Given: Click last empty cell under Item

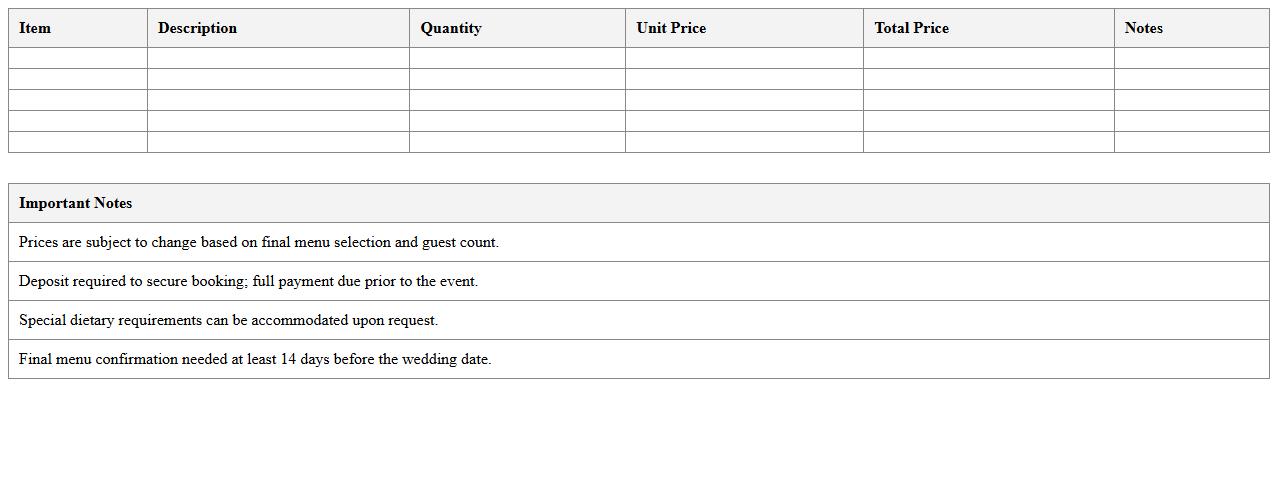Looking at the screenshot, I should click(78, 142).
